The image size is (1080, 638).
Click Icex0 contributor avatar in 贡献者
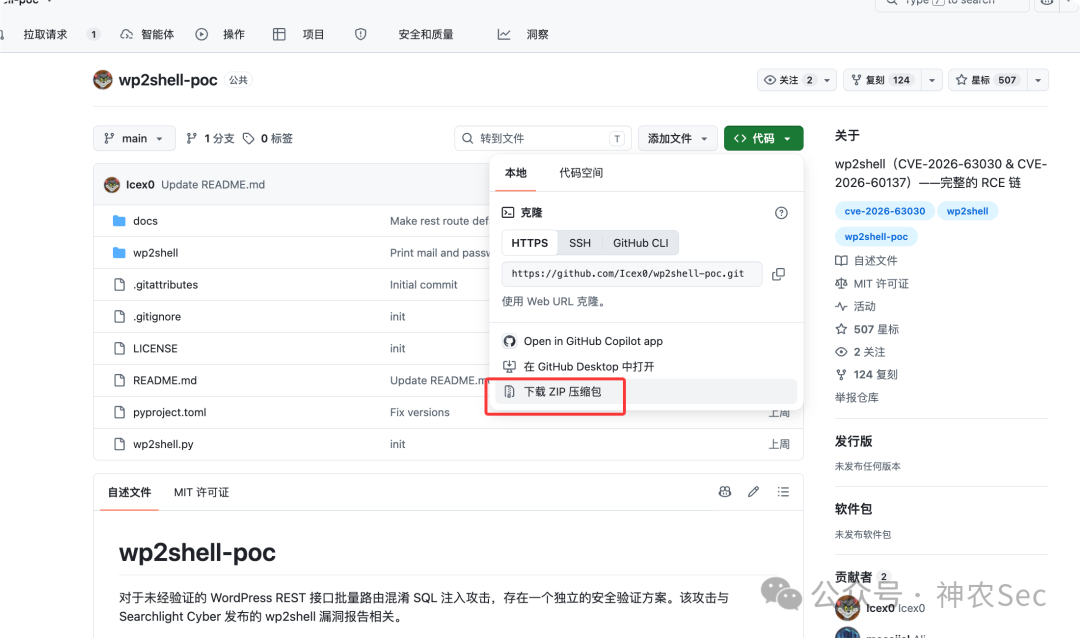[847, 608]
